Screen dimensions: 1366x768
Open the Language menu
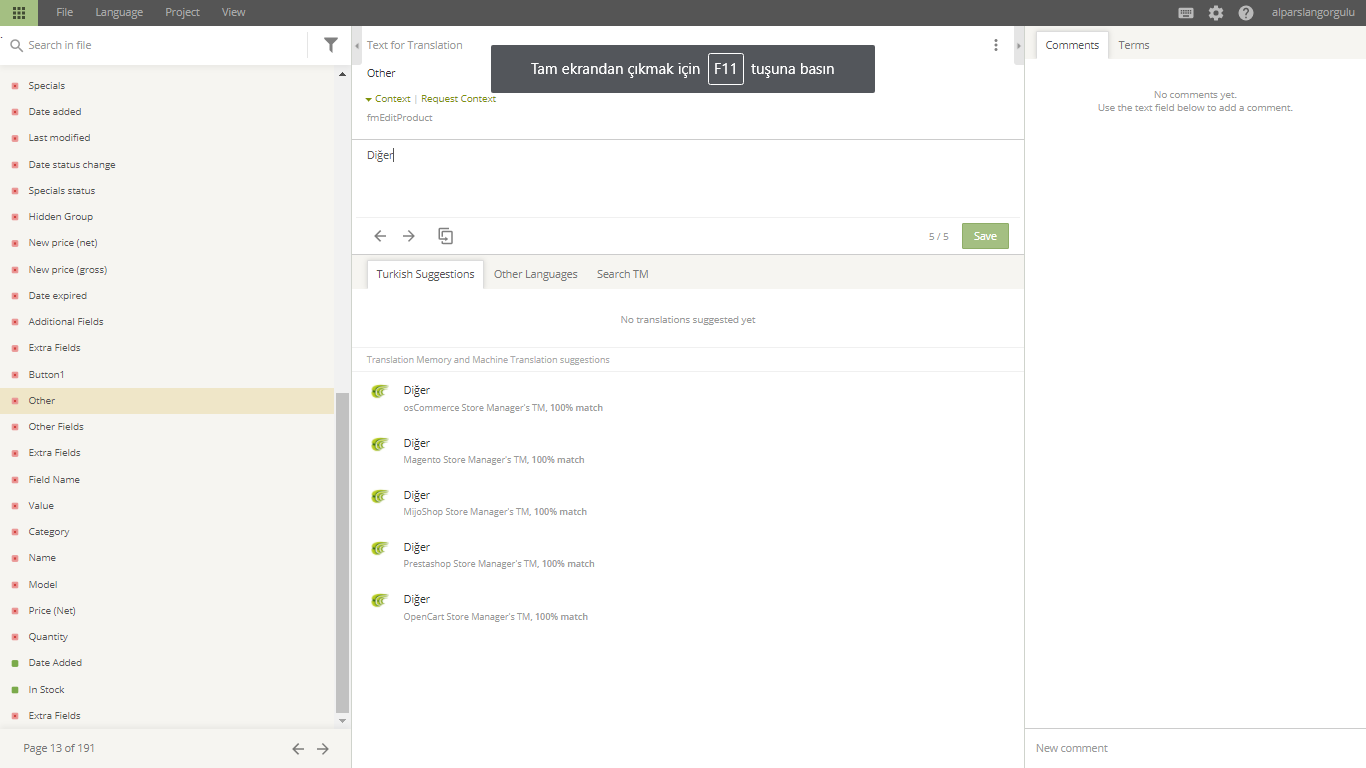click(119, 13)
